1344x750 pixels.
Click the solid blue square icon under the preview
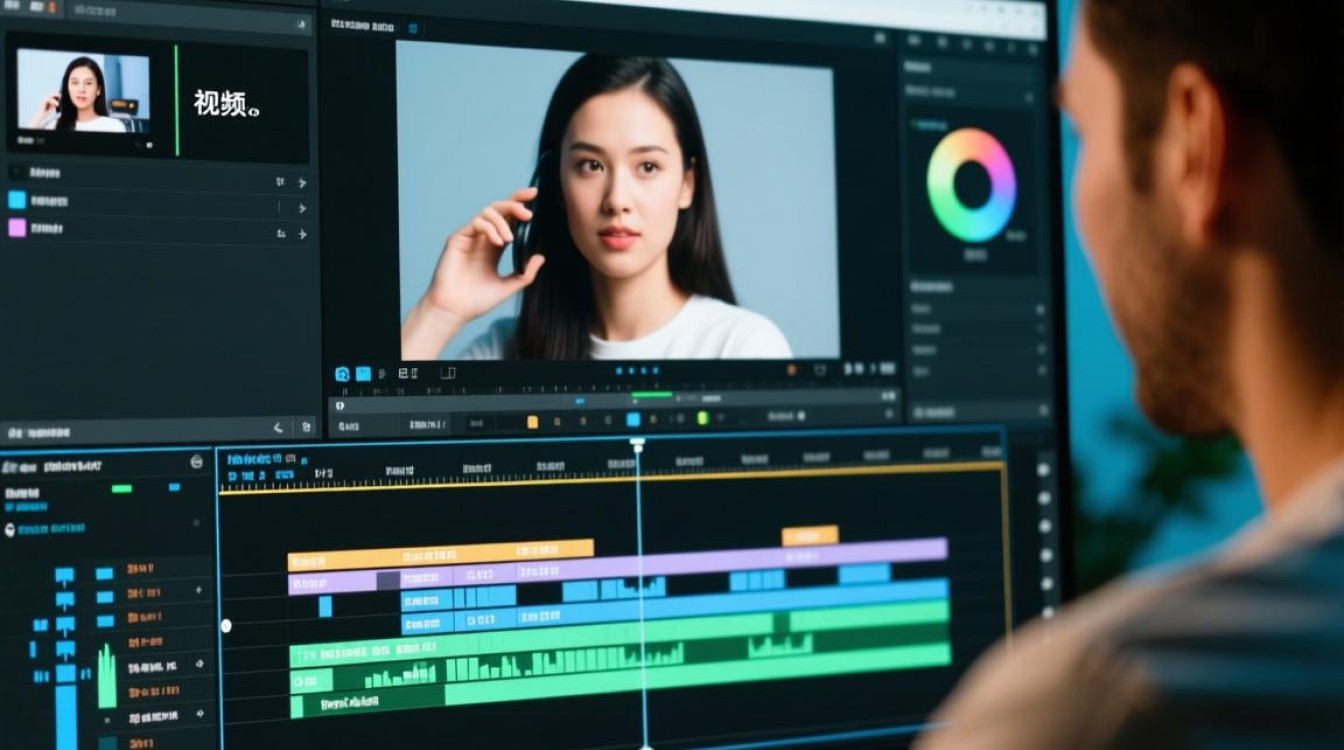tap(363, 374)
